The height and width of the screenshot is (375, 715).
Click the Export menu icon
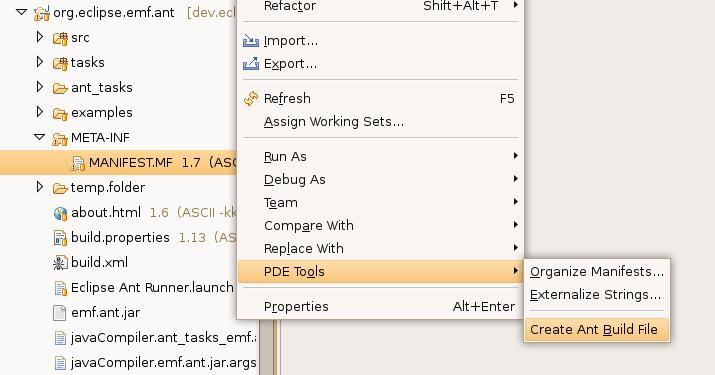(251, 63)
